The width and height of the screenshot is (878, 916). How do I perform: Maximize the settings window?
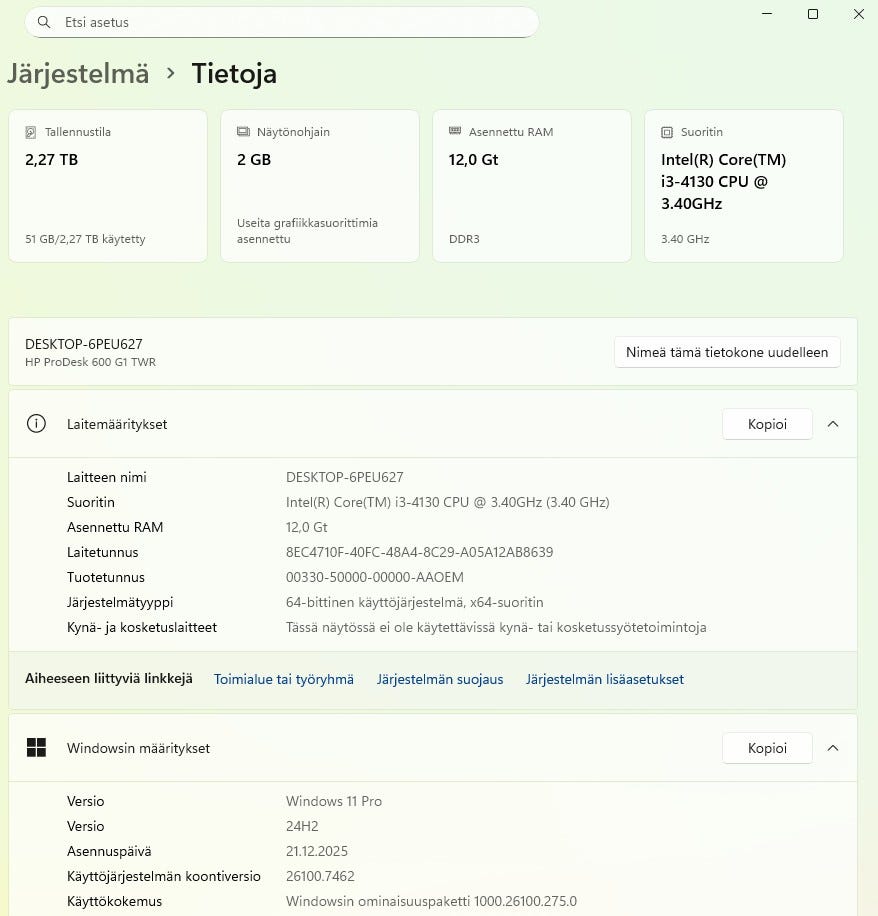813,14
